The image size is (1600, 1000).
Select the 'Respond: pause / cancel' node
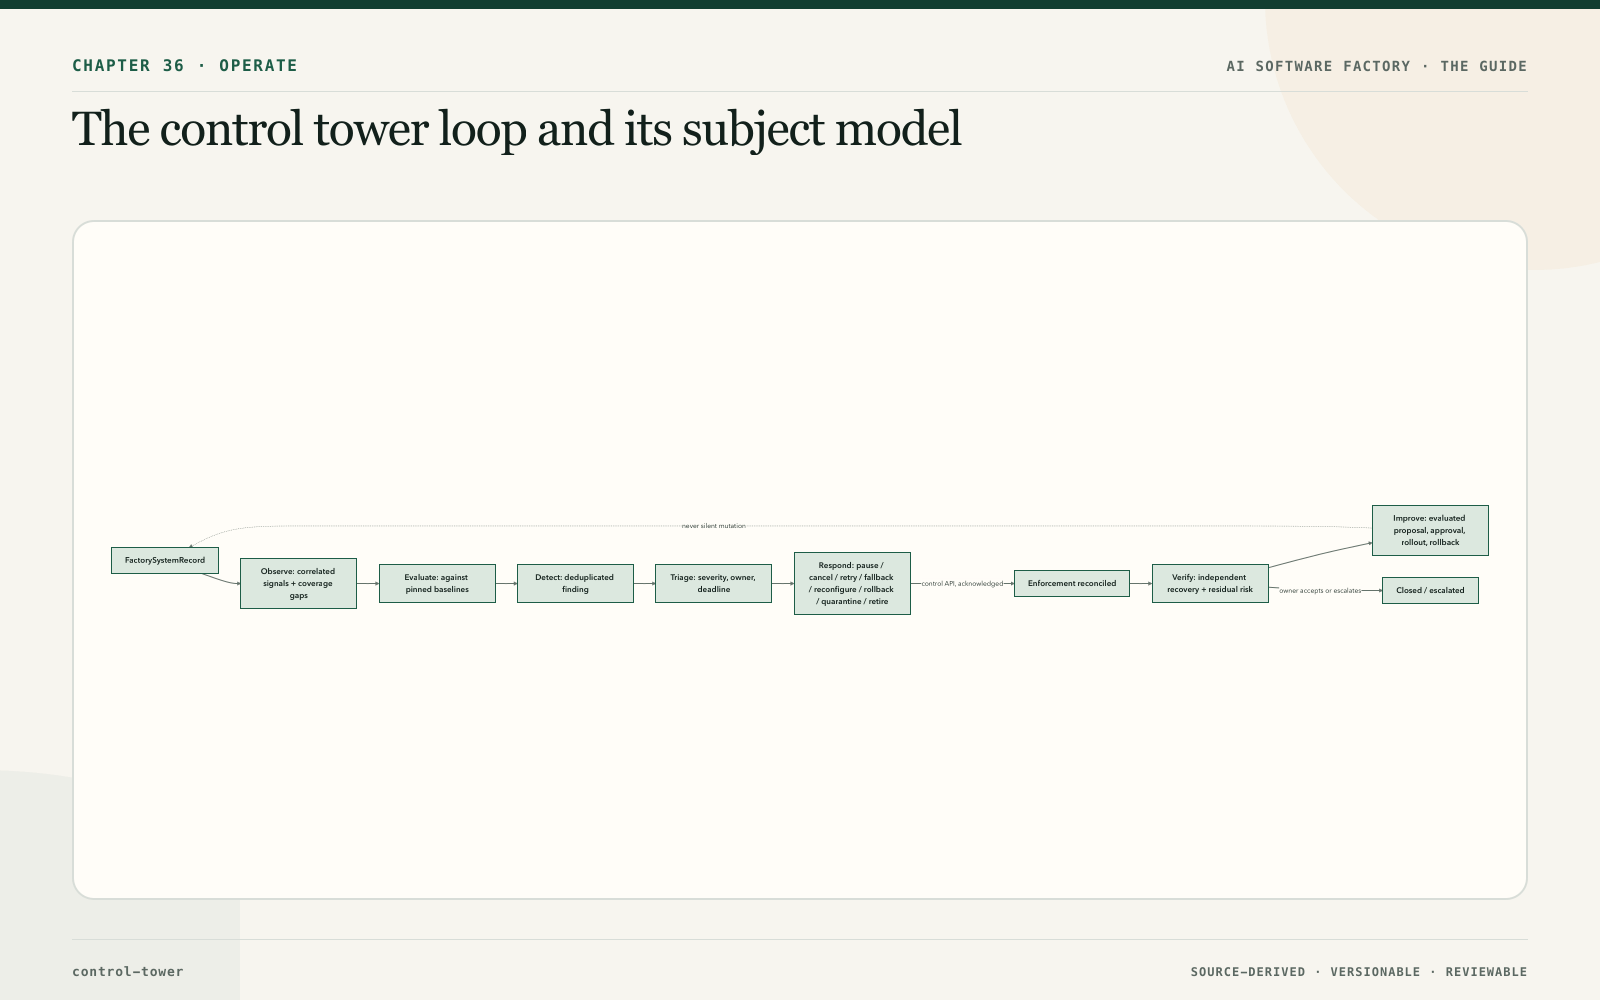tap(852, 583)
